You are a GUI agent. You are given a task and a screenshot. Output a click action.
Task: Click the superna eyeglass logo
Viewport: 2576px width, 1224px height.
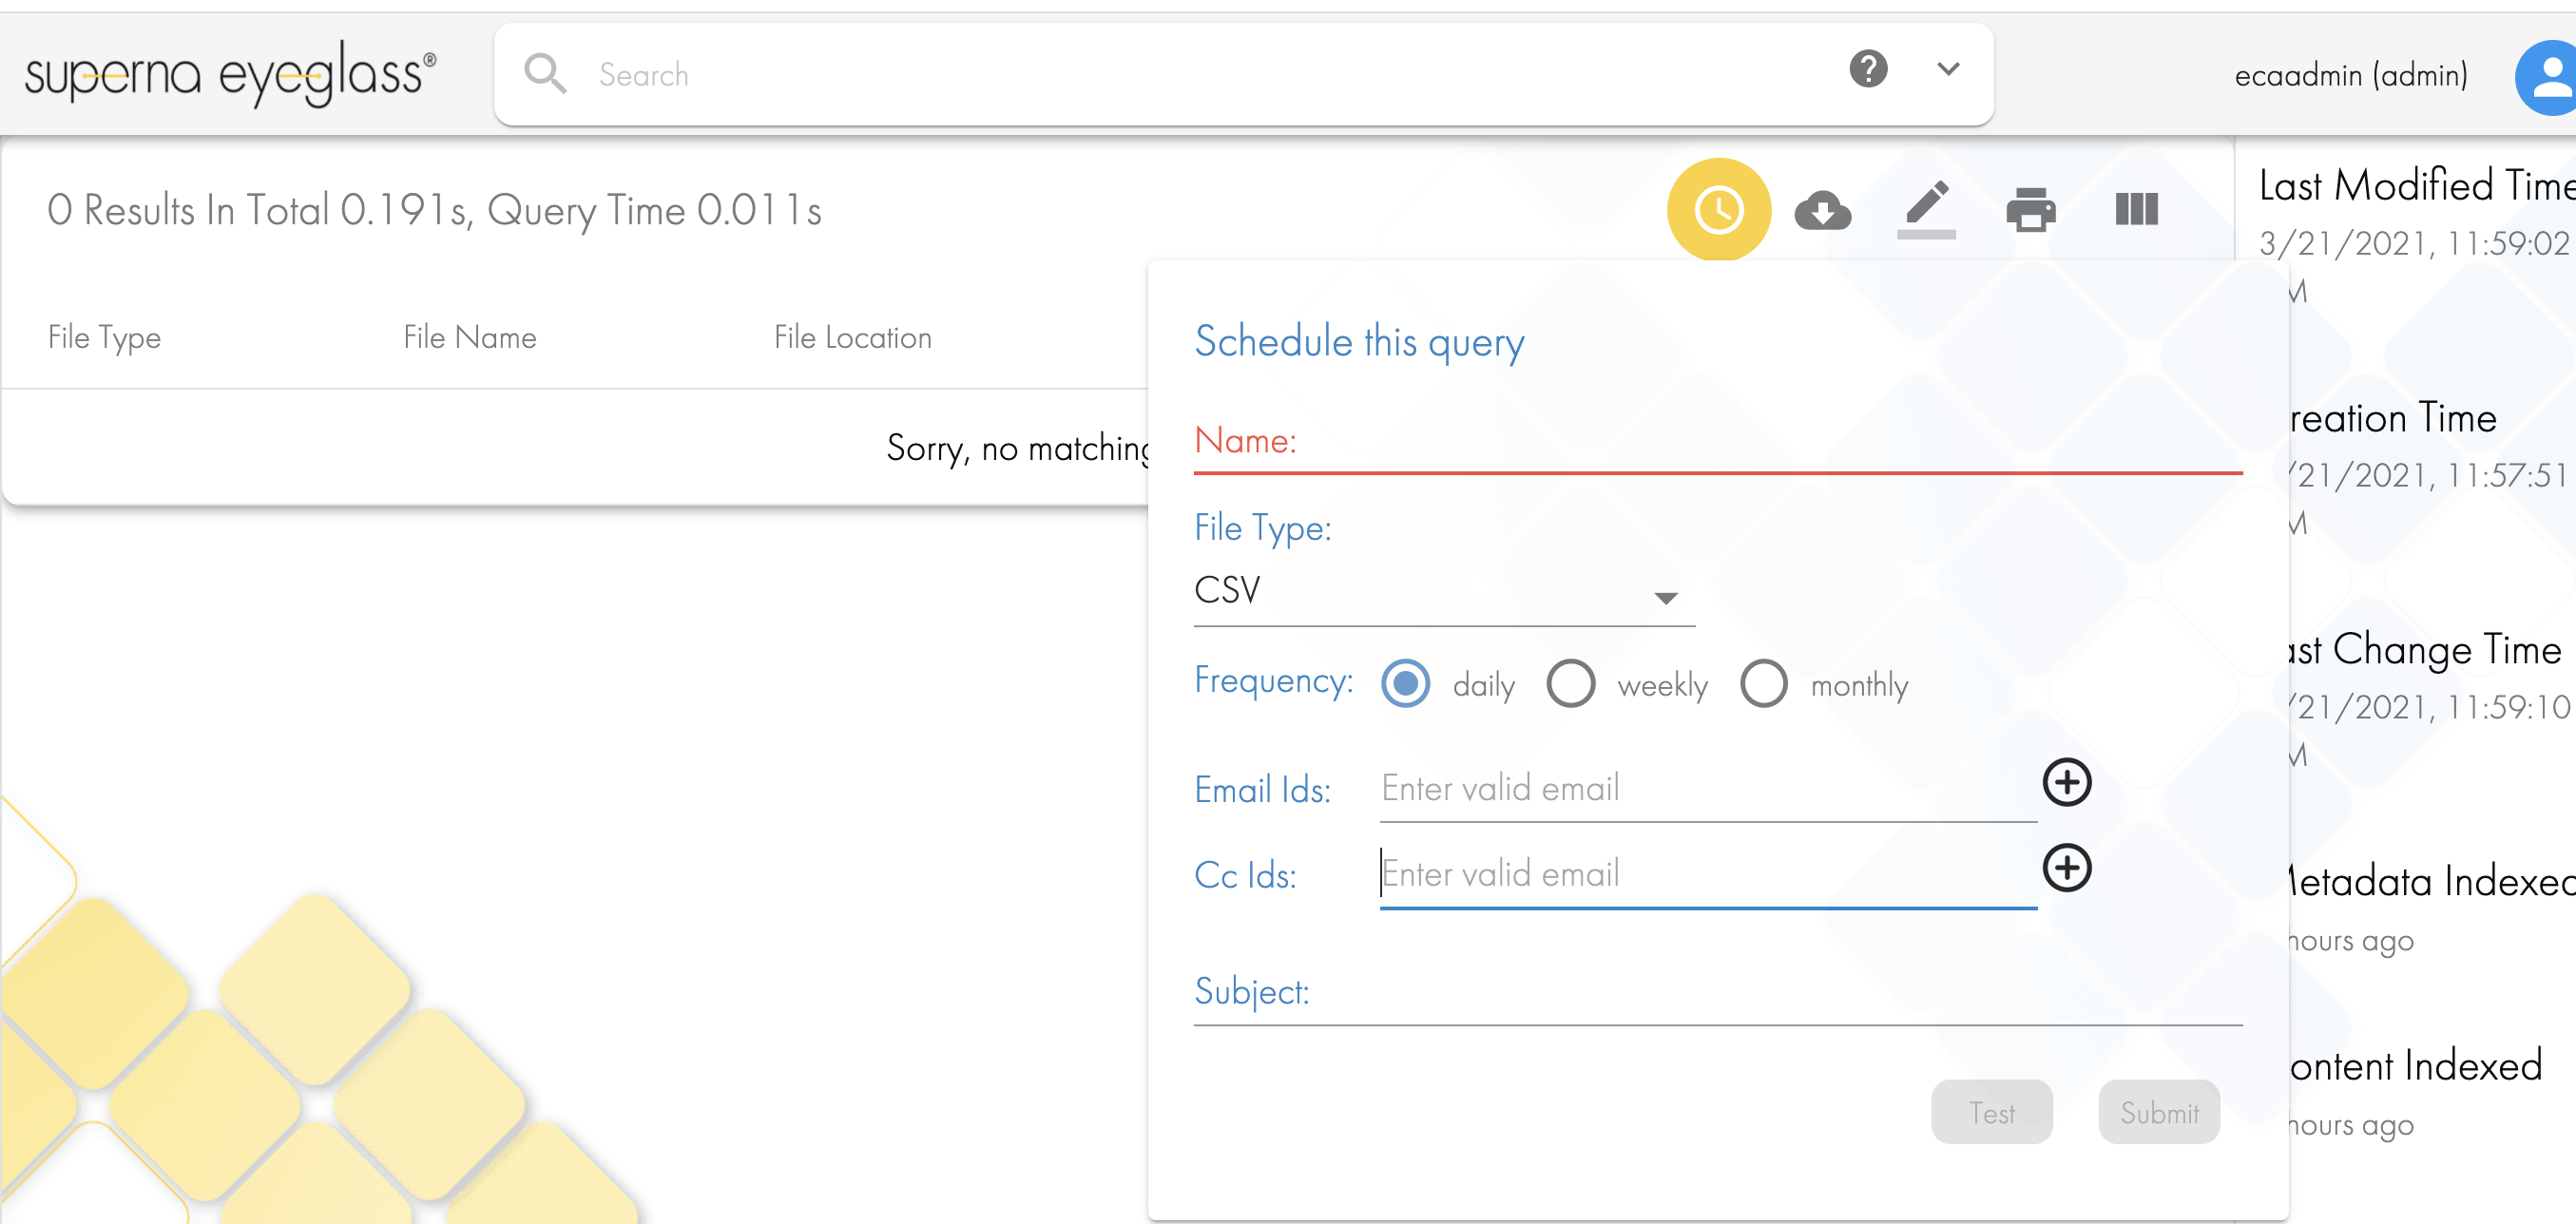(x=231, y=75)
